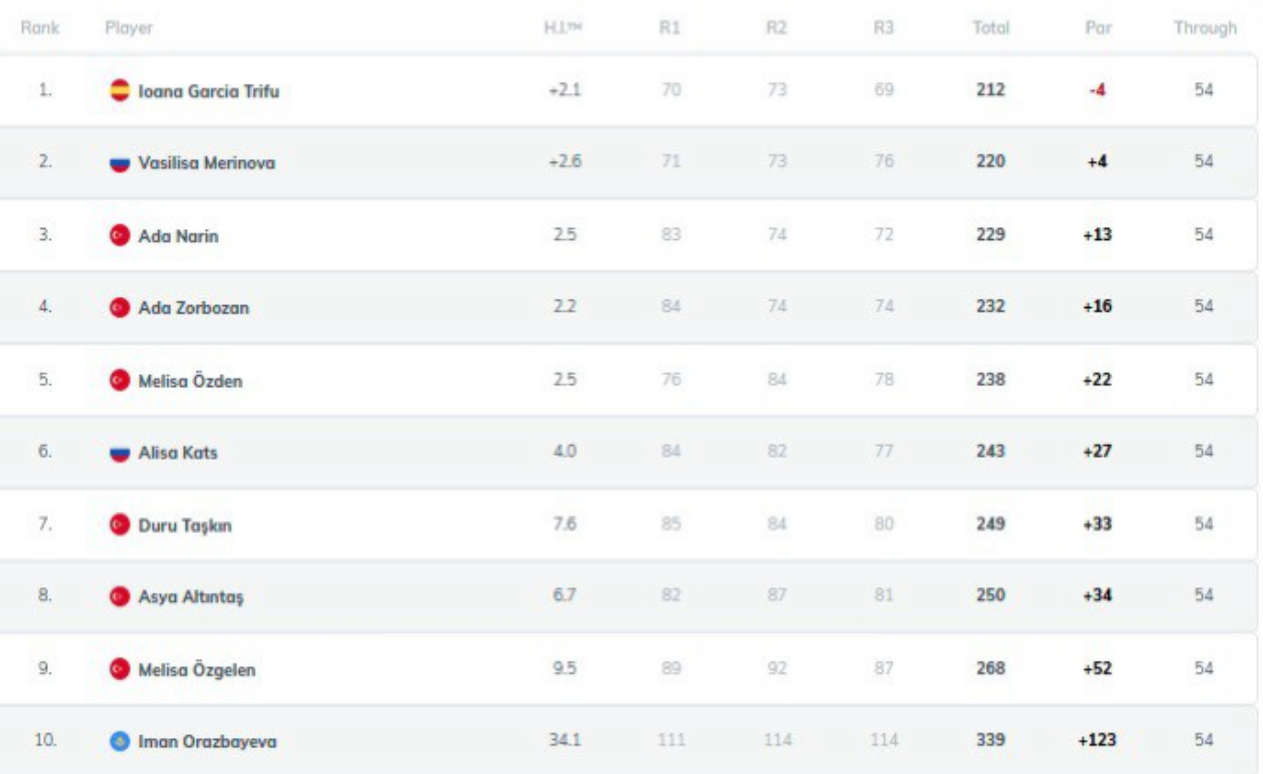Open player Vasilisa Merinova's profile link

[206, 163]
